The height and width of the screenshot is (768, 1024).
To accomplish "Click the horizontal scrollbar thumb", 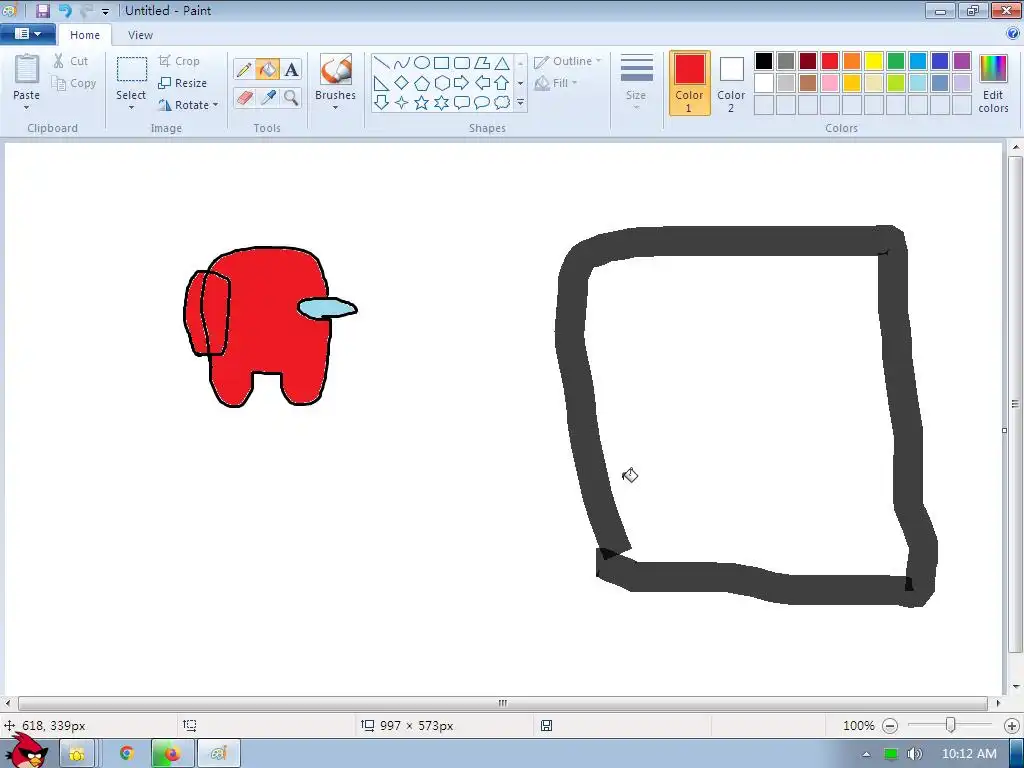I will point(503,703).
